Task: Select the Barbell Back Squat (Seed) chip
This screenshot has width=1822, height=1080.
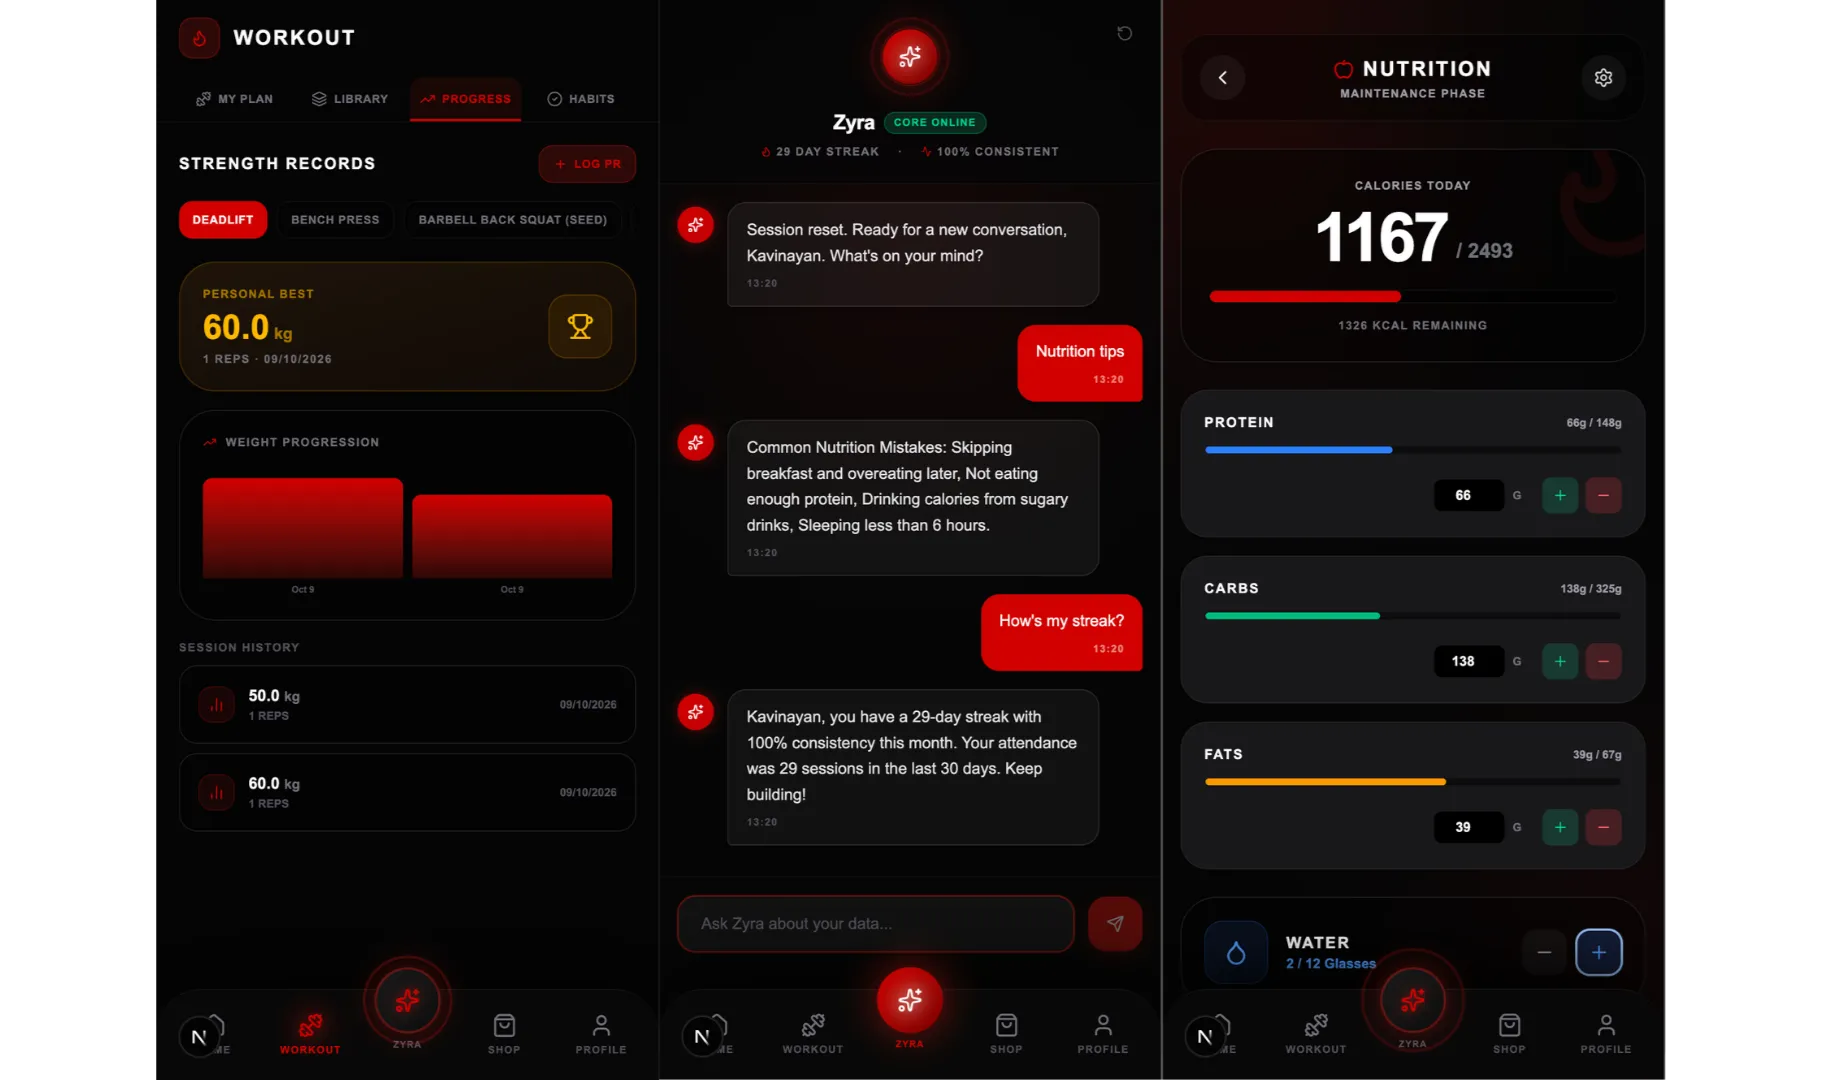Action: coord(512,220)
